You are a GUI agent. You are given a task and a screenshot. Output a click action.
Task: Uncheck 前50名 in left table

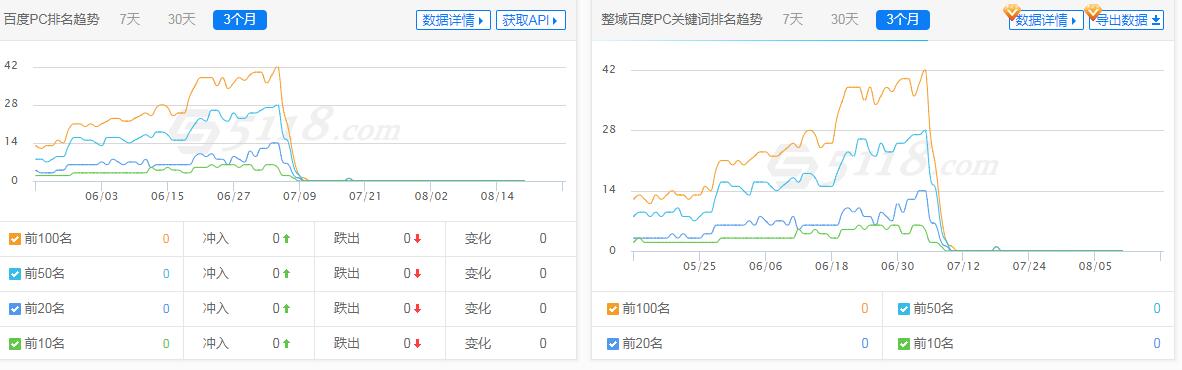[x=15, y=274]
